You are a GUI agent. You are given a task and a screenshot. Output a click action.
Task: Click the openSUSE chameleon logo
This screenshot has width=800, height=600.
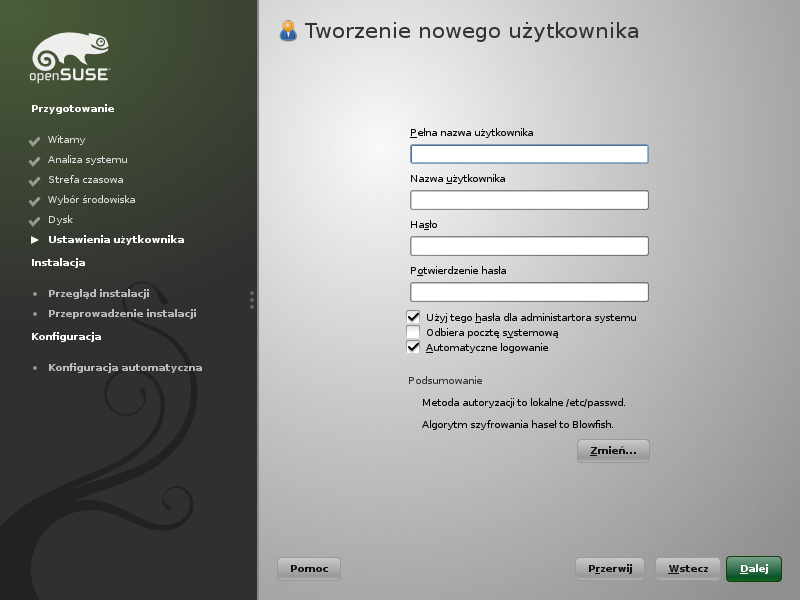70,57
